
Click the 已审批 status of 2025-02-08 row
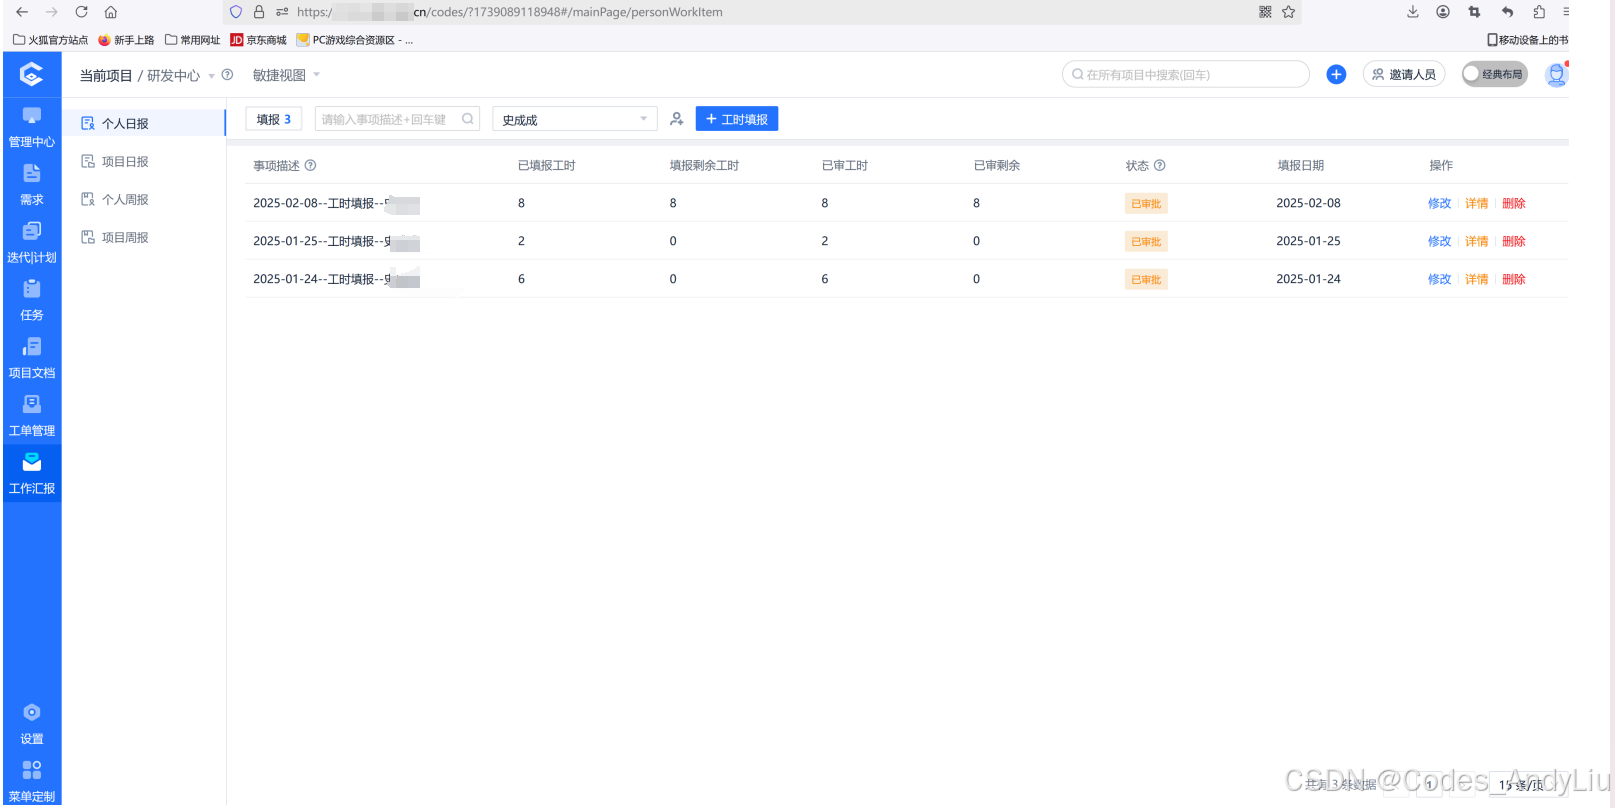(1146, 203)
